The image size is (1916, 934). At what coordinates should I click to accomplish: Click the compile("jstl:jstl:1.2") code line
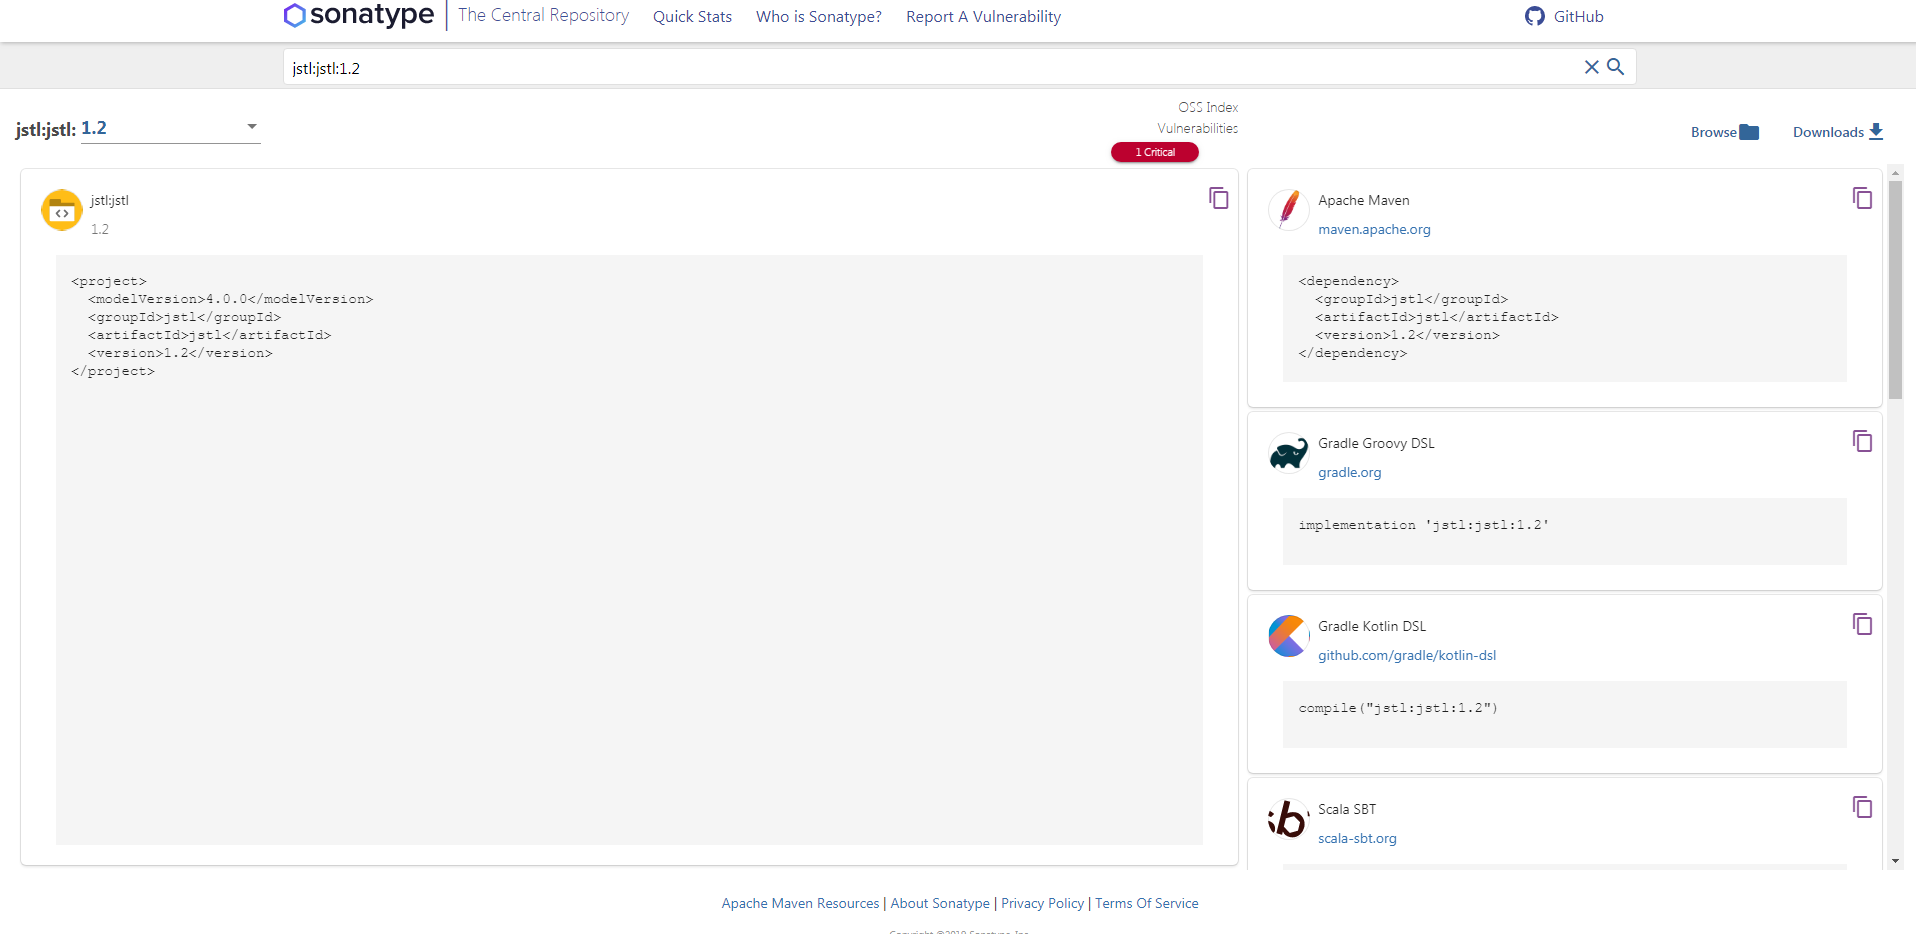(1398, 708)
